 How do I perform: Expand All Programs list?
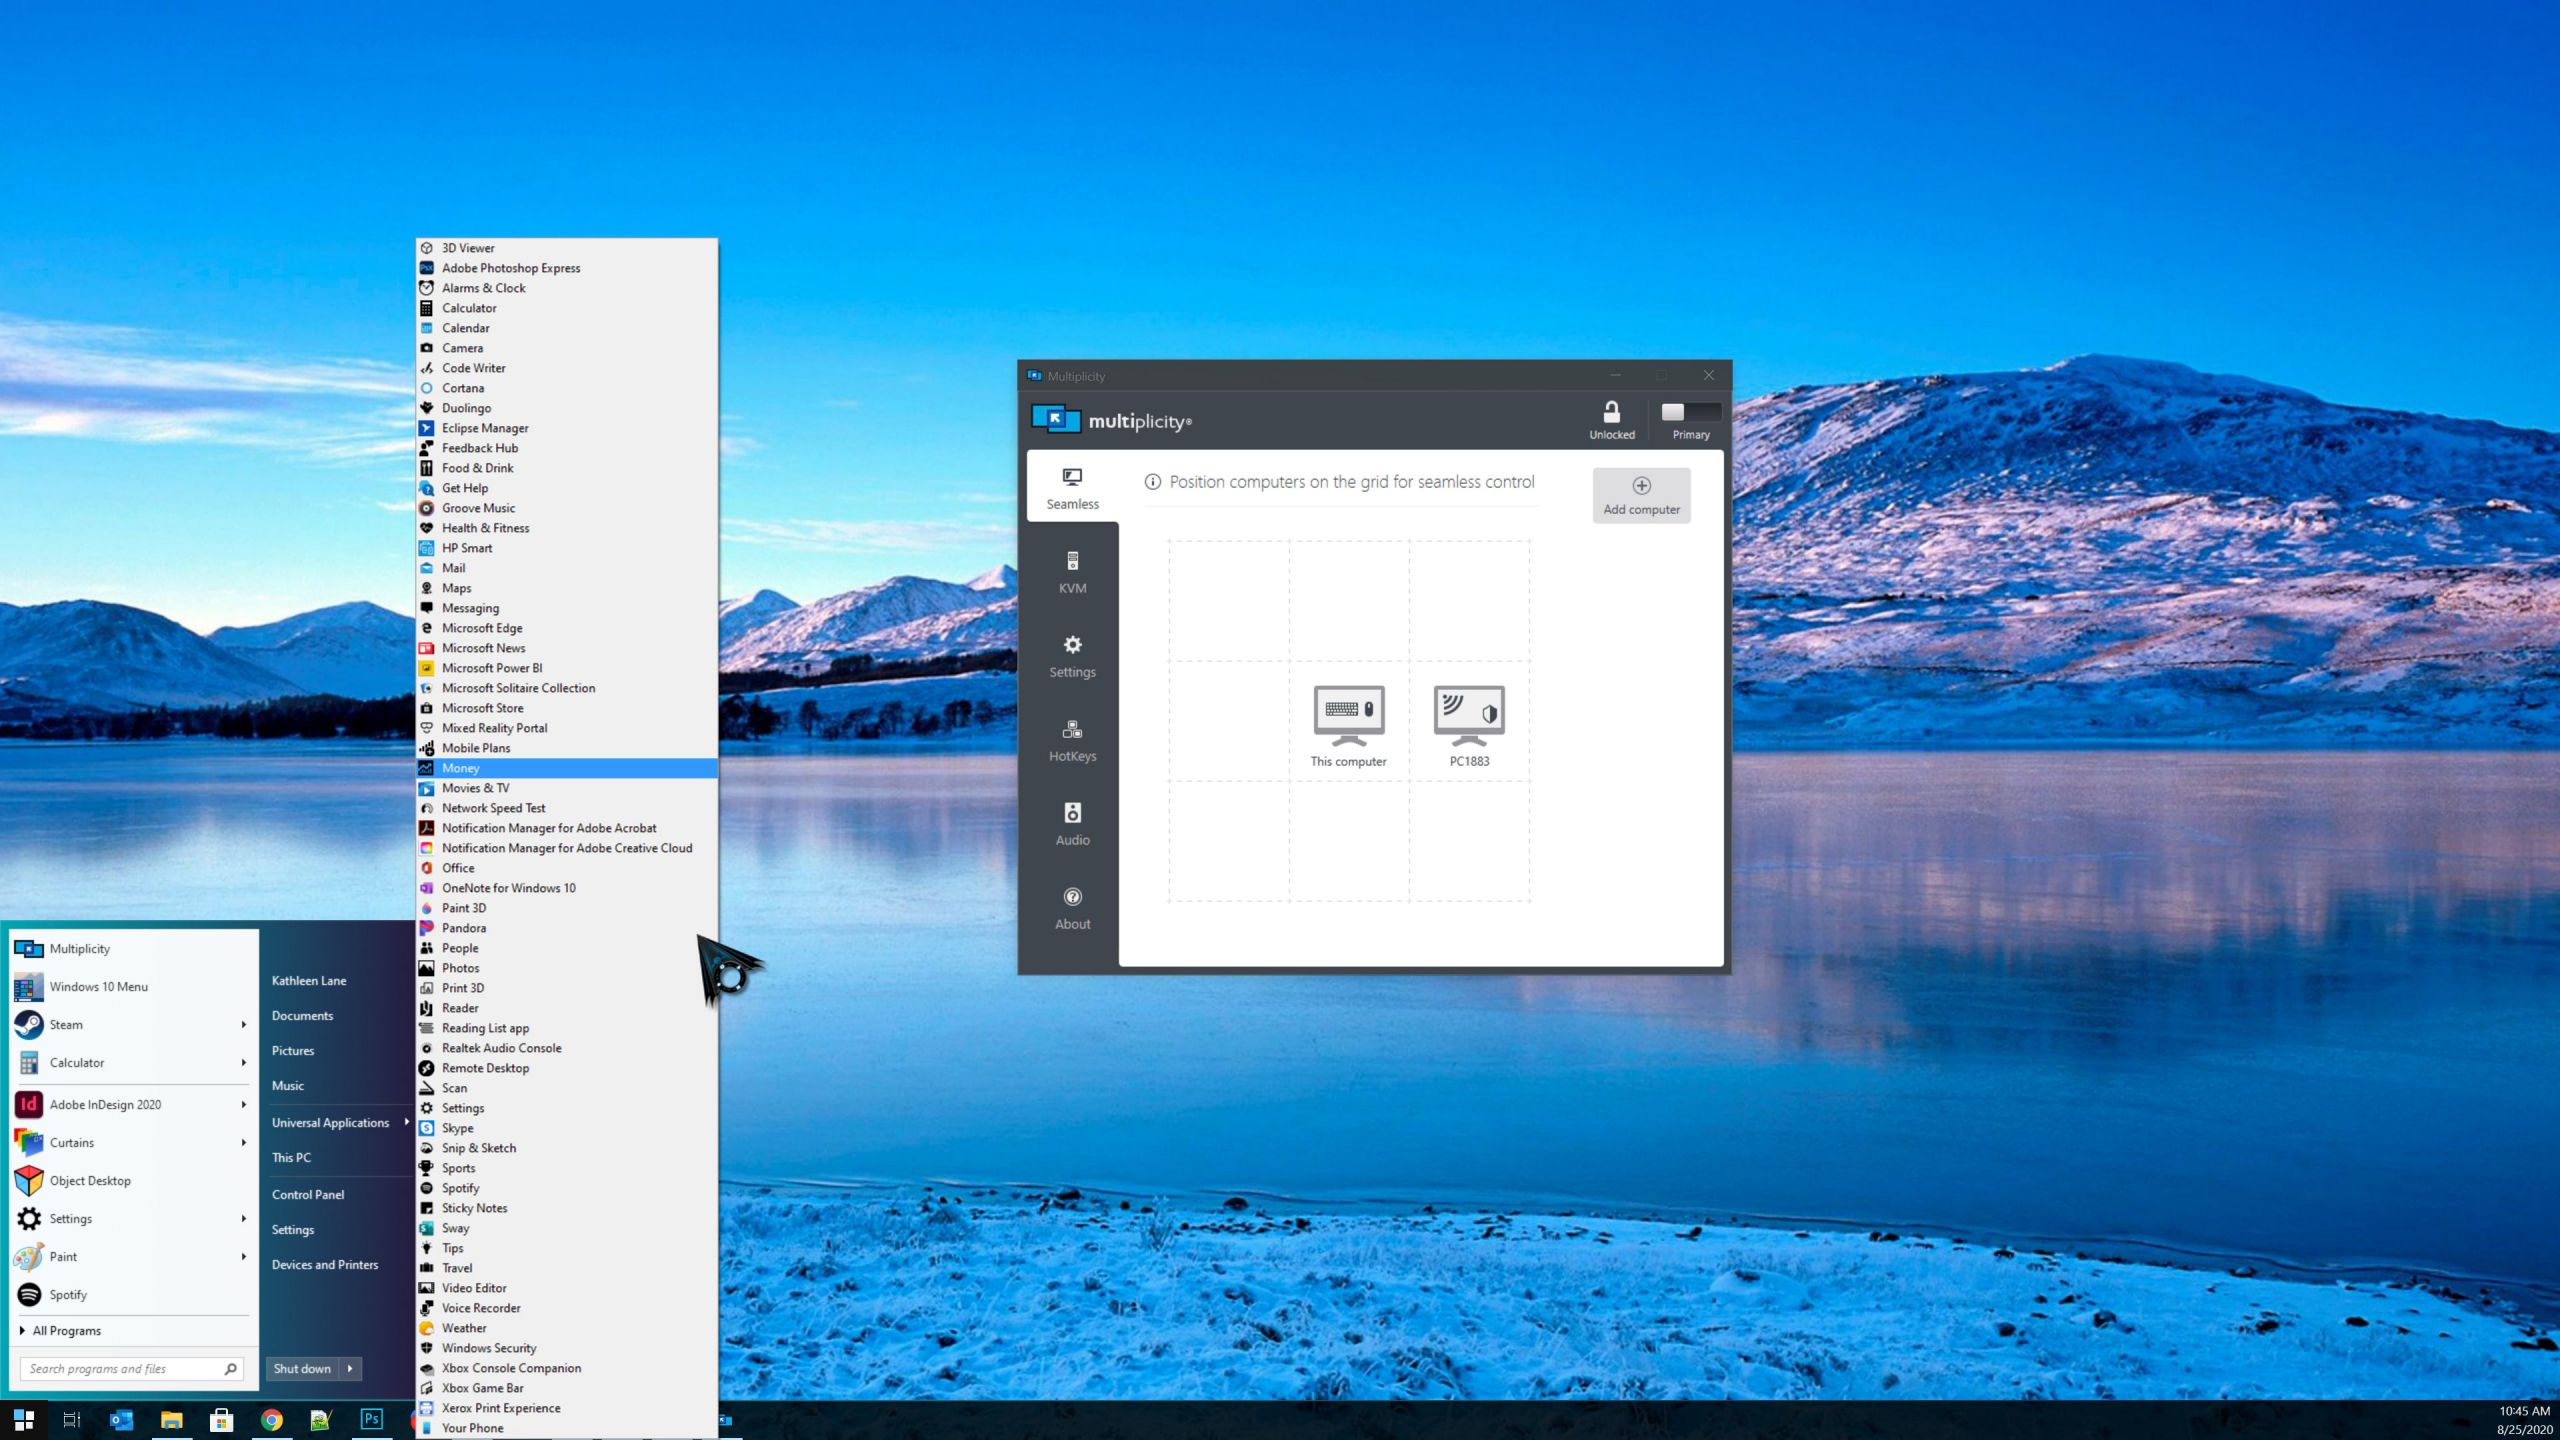(66, 1331)
